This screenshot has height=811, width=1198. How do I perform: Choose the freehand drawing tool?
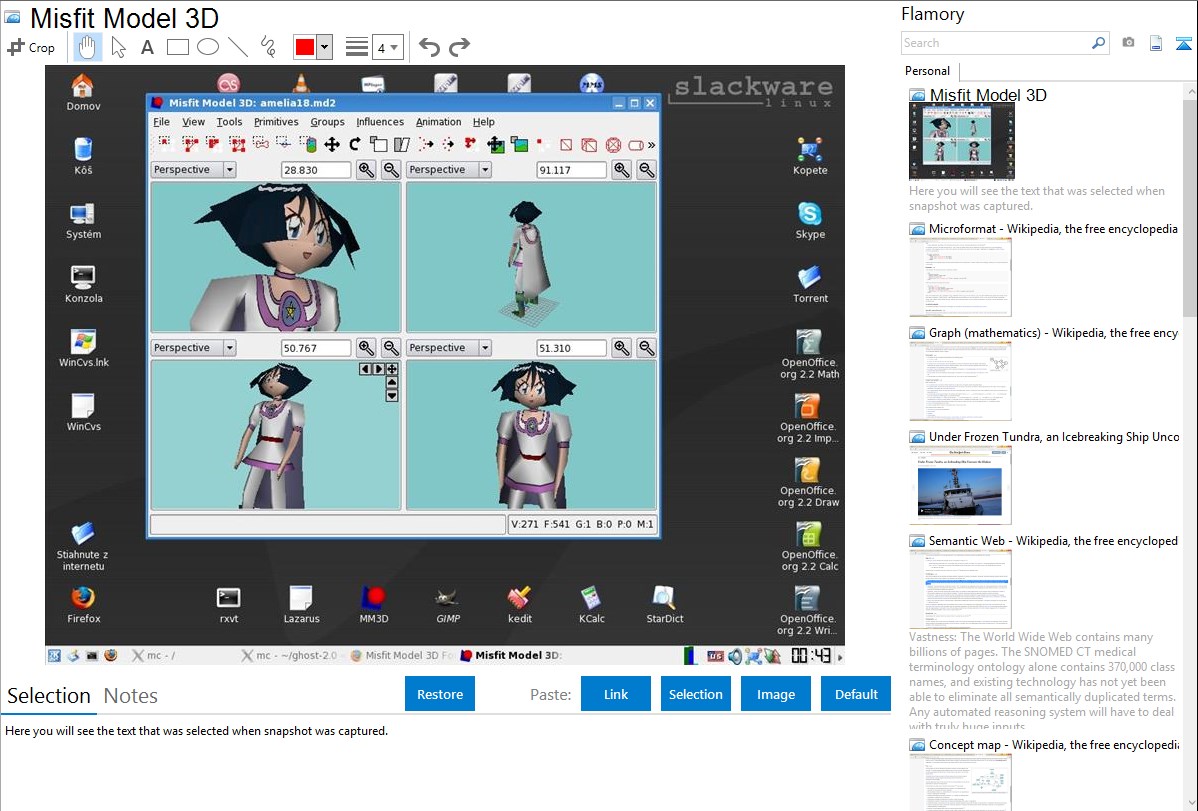pyautogui.click(x=268, y=47)
